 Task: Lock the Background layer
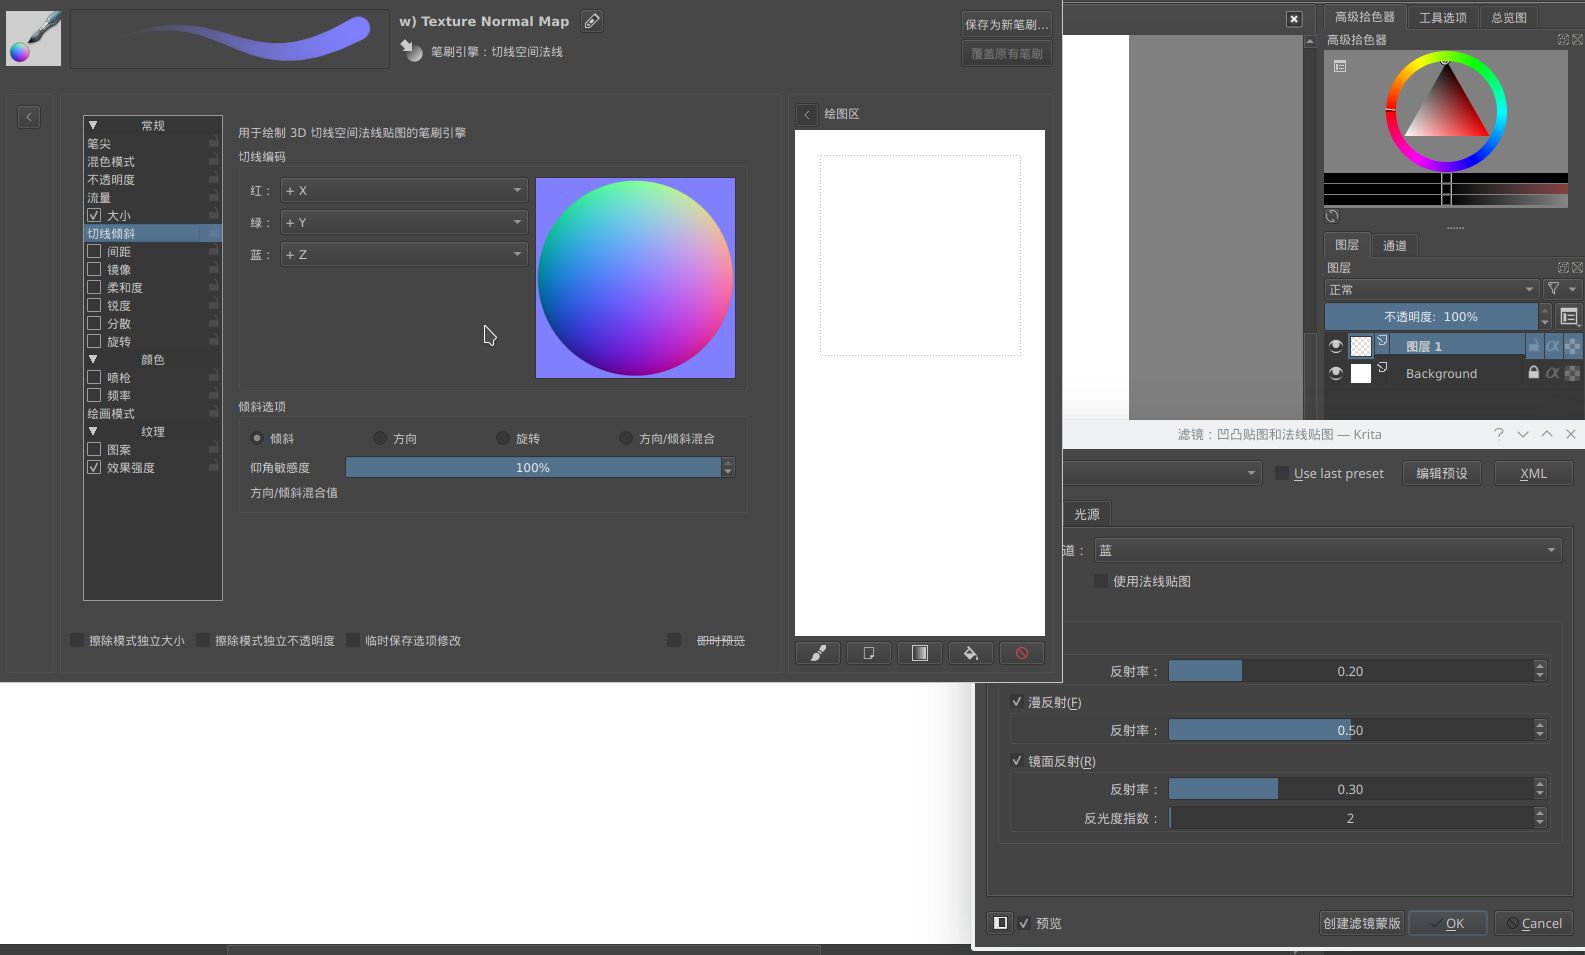[x=1533, y=373]
